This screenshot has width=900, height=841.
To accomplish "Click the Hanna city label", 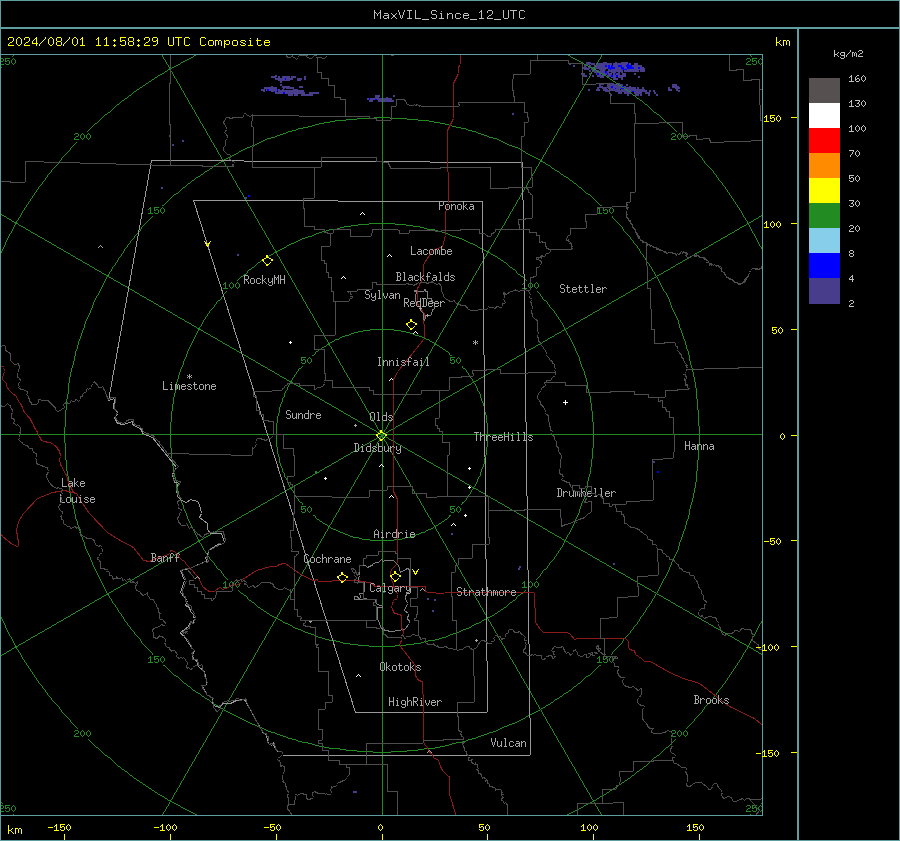I will pyautogui.click(x=699, y=446).
